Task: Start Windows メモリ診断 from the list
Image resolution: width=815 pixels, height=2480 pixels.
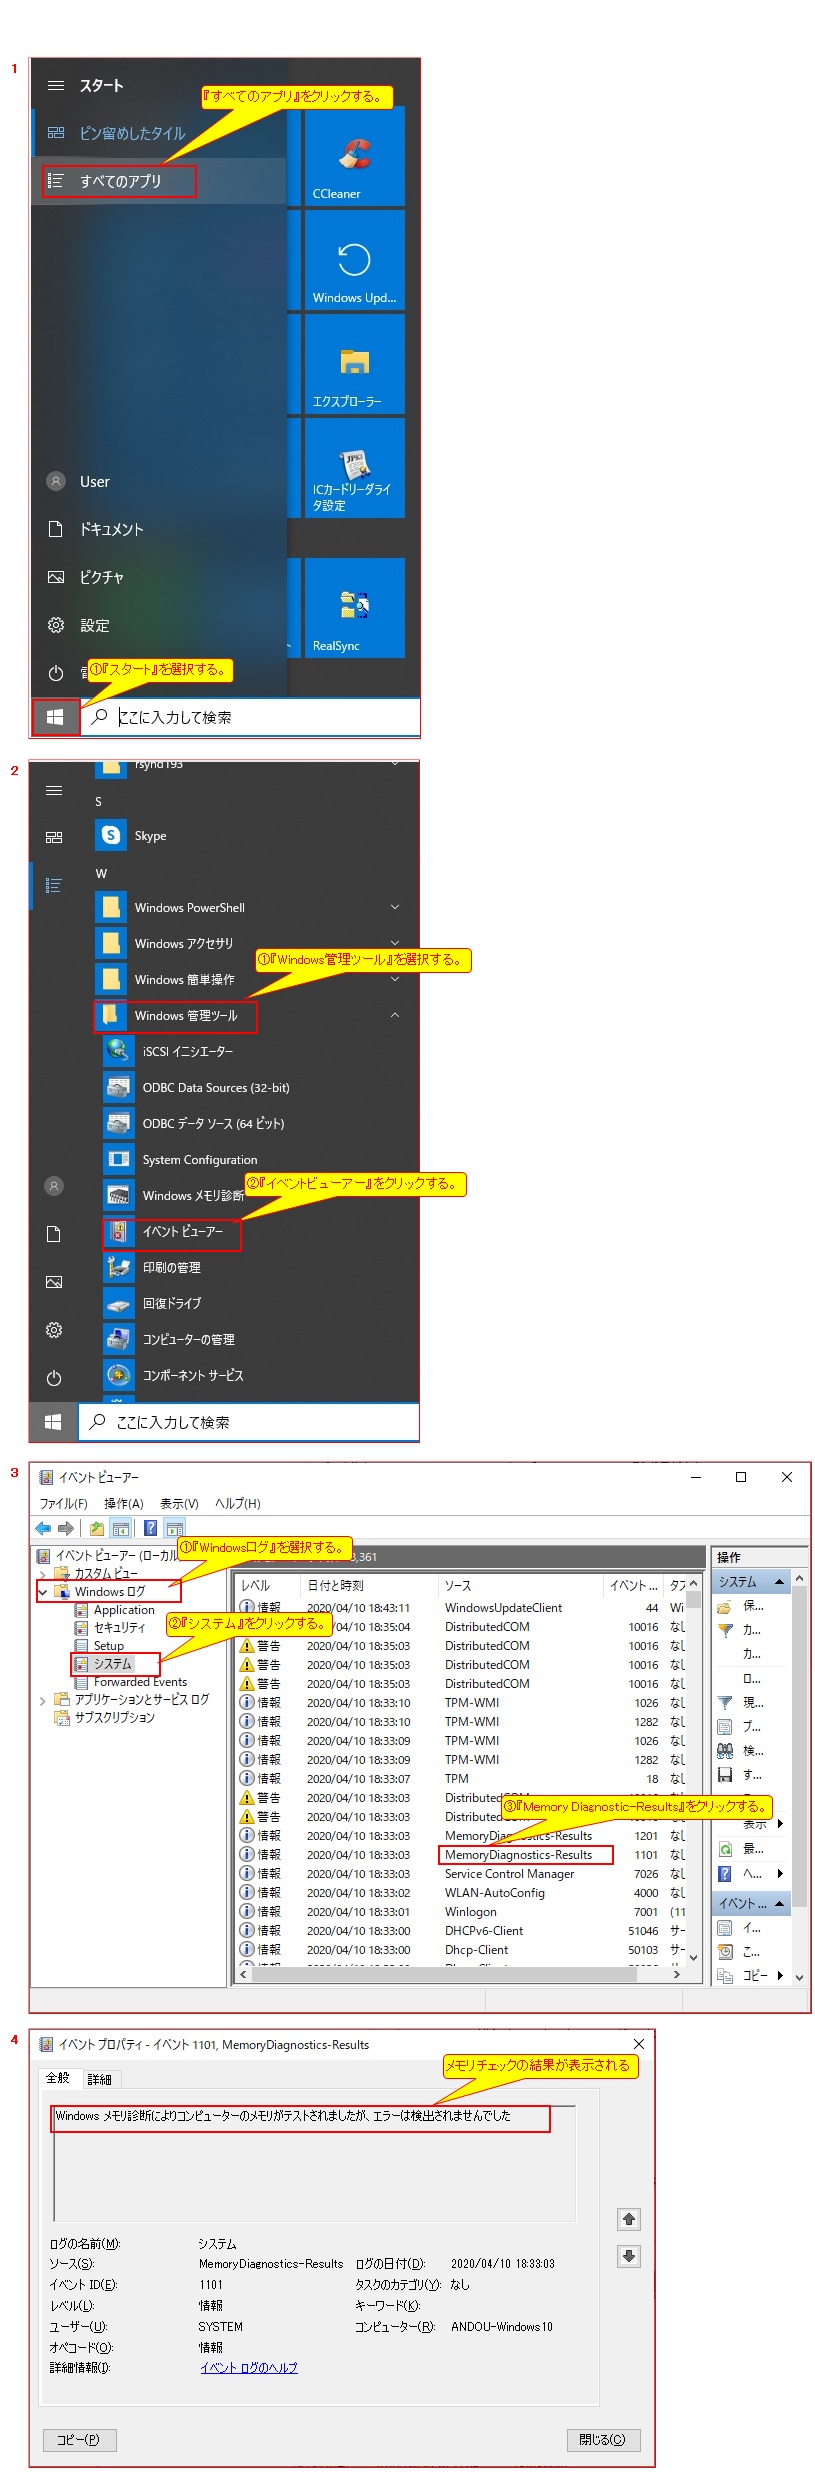Action: [175, 1196]
